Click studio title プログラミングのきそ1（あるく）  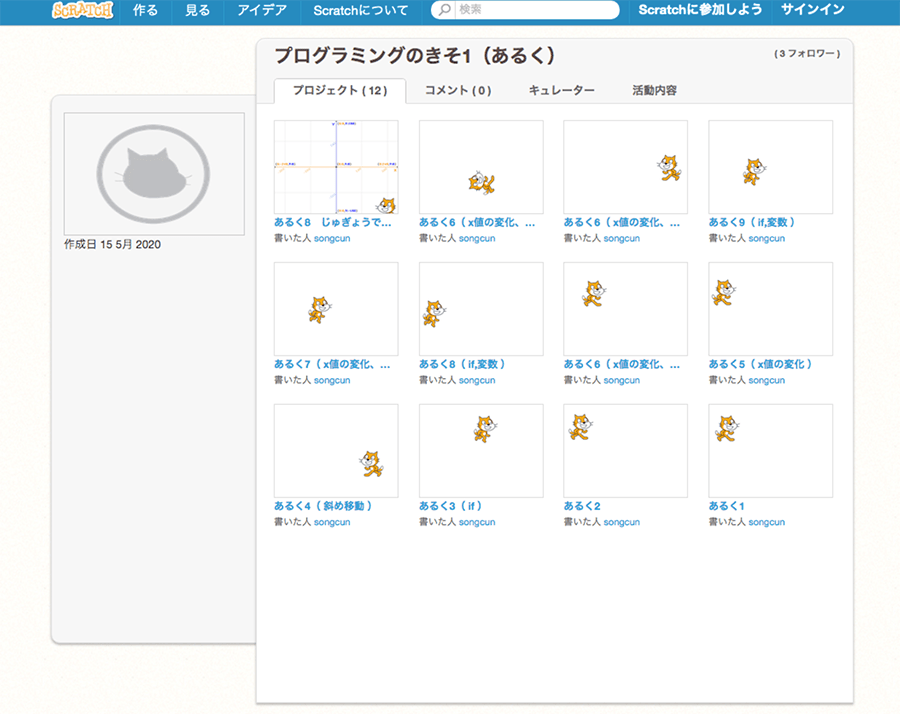tap(415, 56)
